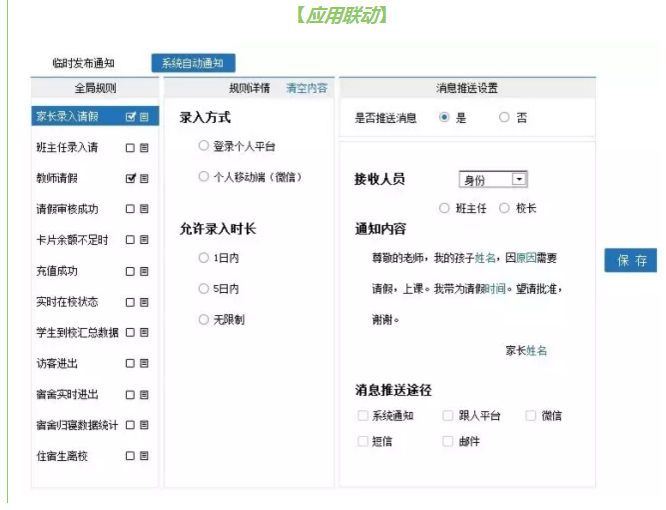
Task: Click the detail icon for 访客进出
Action: click(145, 363)
